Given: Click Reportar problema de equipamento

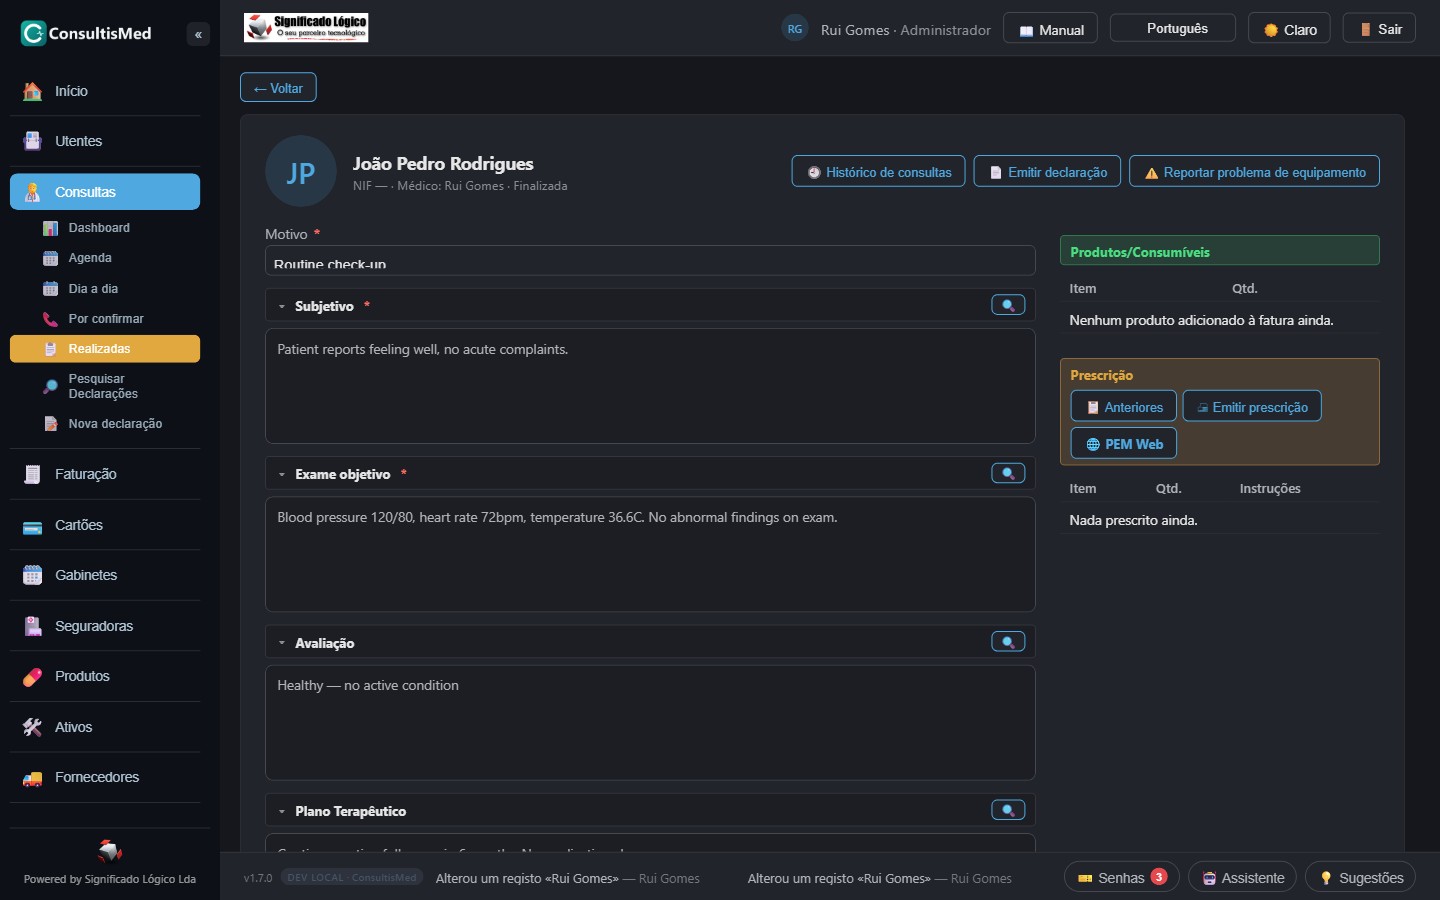Looking at the screenshot, I should 1255,172.
